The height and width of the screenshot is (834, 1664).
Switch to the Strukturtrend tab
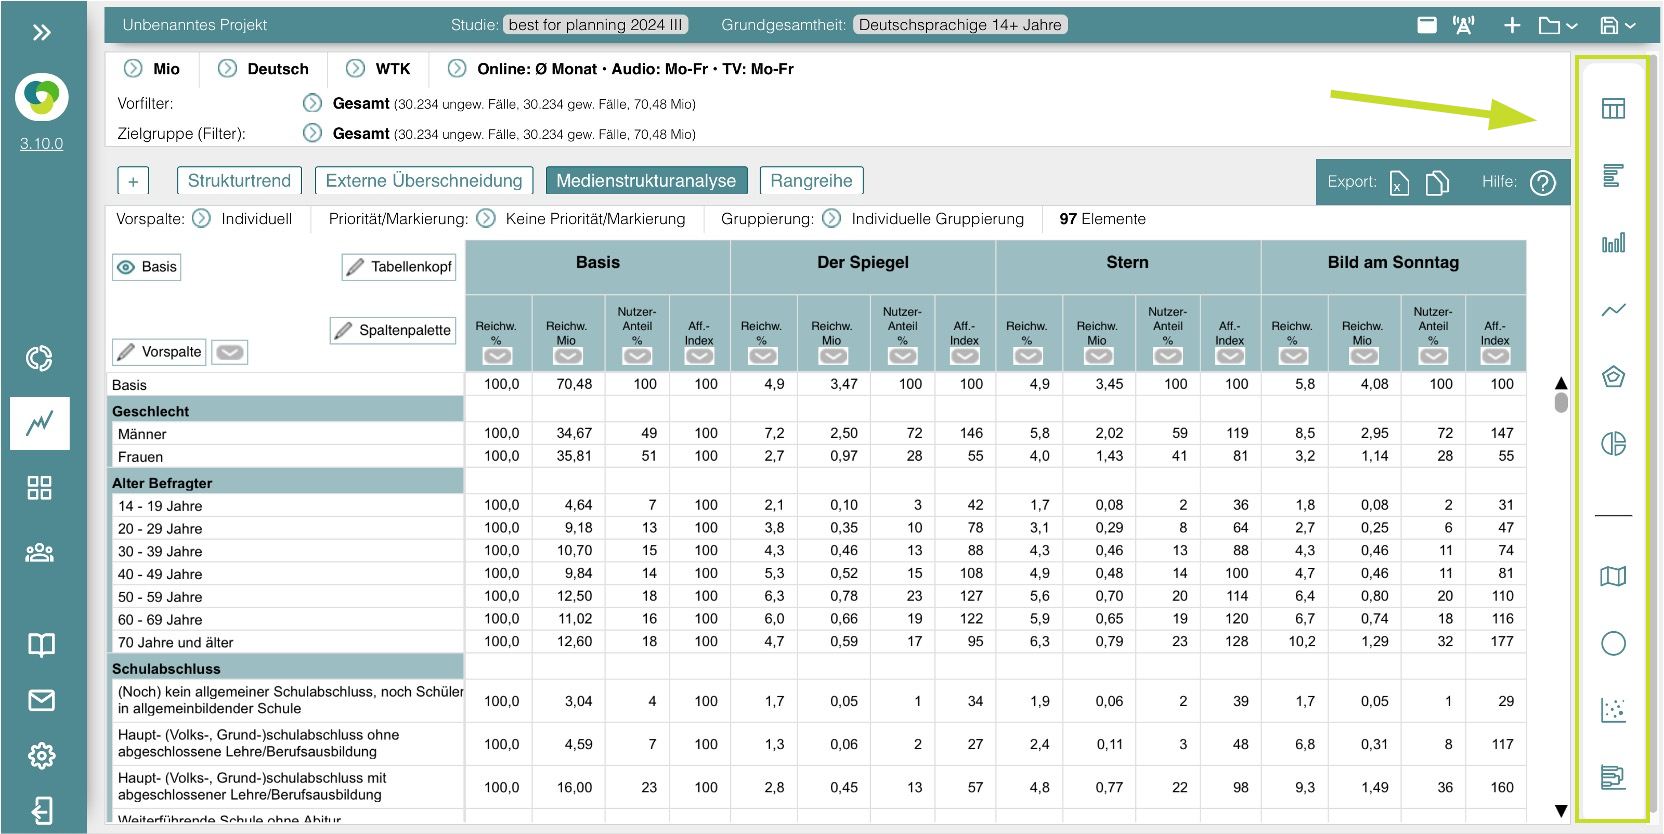[239, 181]
